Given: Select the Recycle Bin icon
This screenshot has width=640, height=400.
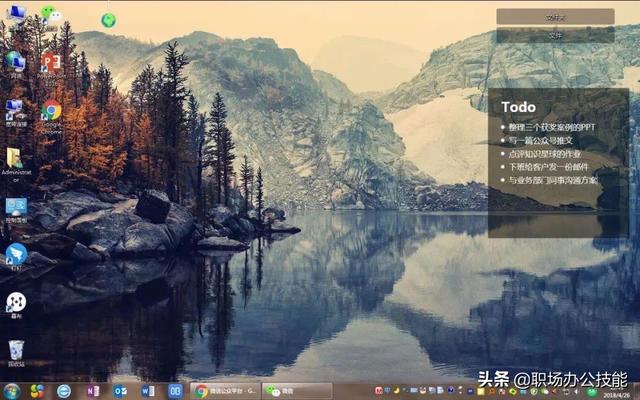Looking at the screenshot, I should tap(16, 353).
